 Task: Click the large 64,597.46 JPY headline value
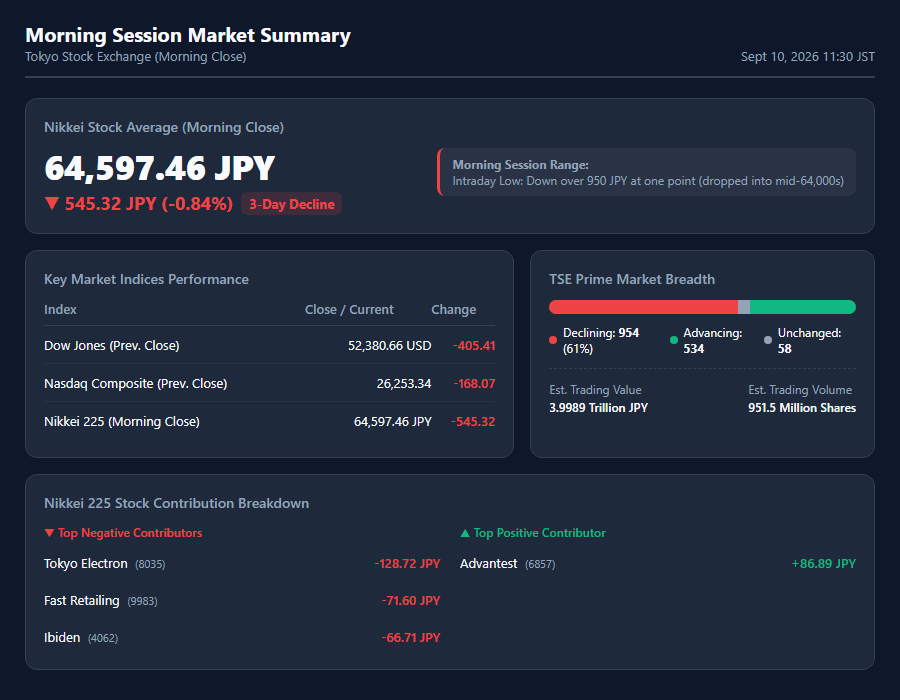[160, 168]
